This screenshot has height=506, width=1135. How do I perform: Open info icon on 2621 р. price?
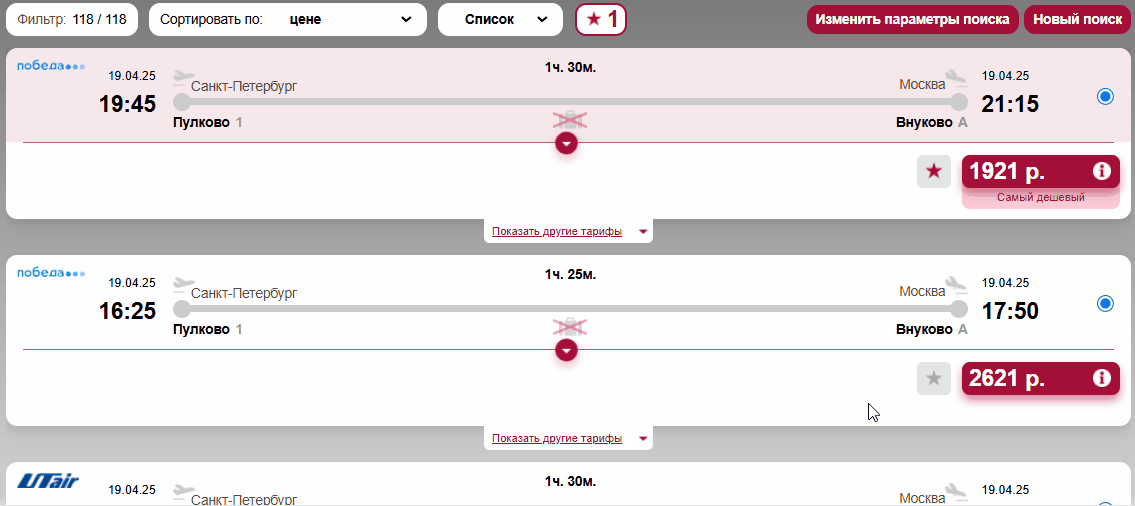click(x=1101, y=378)
